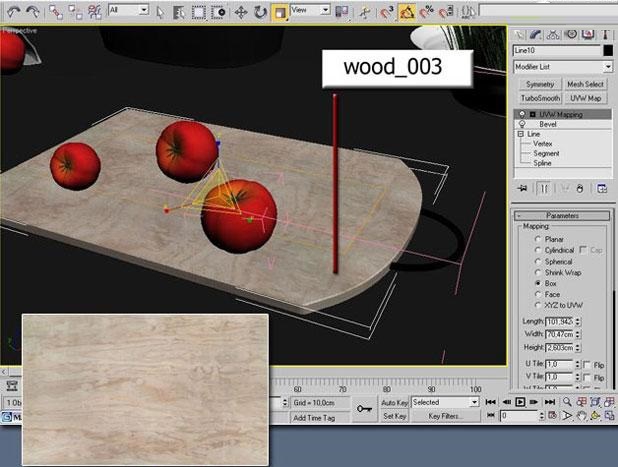
Task: Click the Pin Stack icon
Action: pos(522,188)
